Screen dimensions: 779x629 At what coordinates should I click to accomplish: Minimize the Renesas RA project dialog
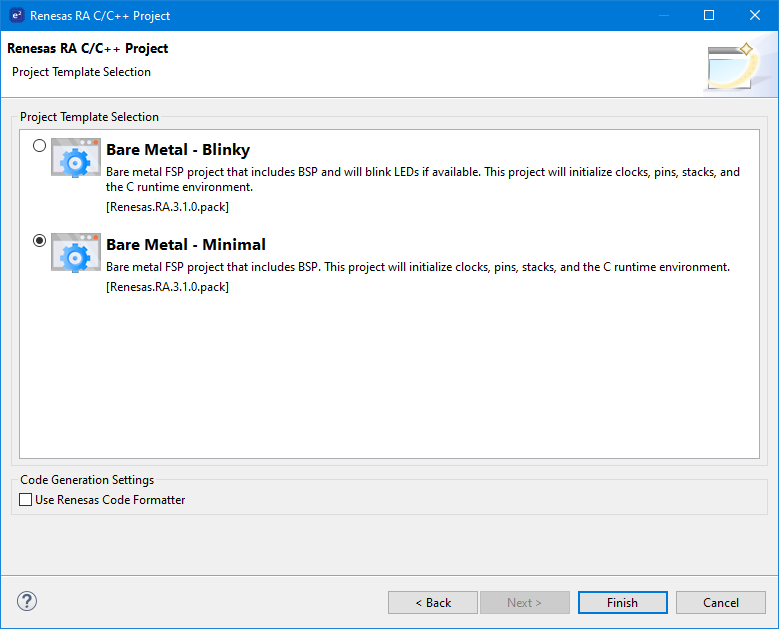662,15
